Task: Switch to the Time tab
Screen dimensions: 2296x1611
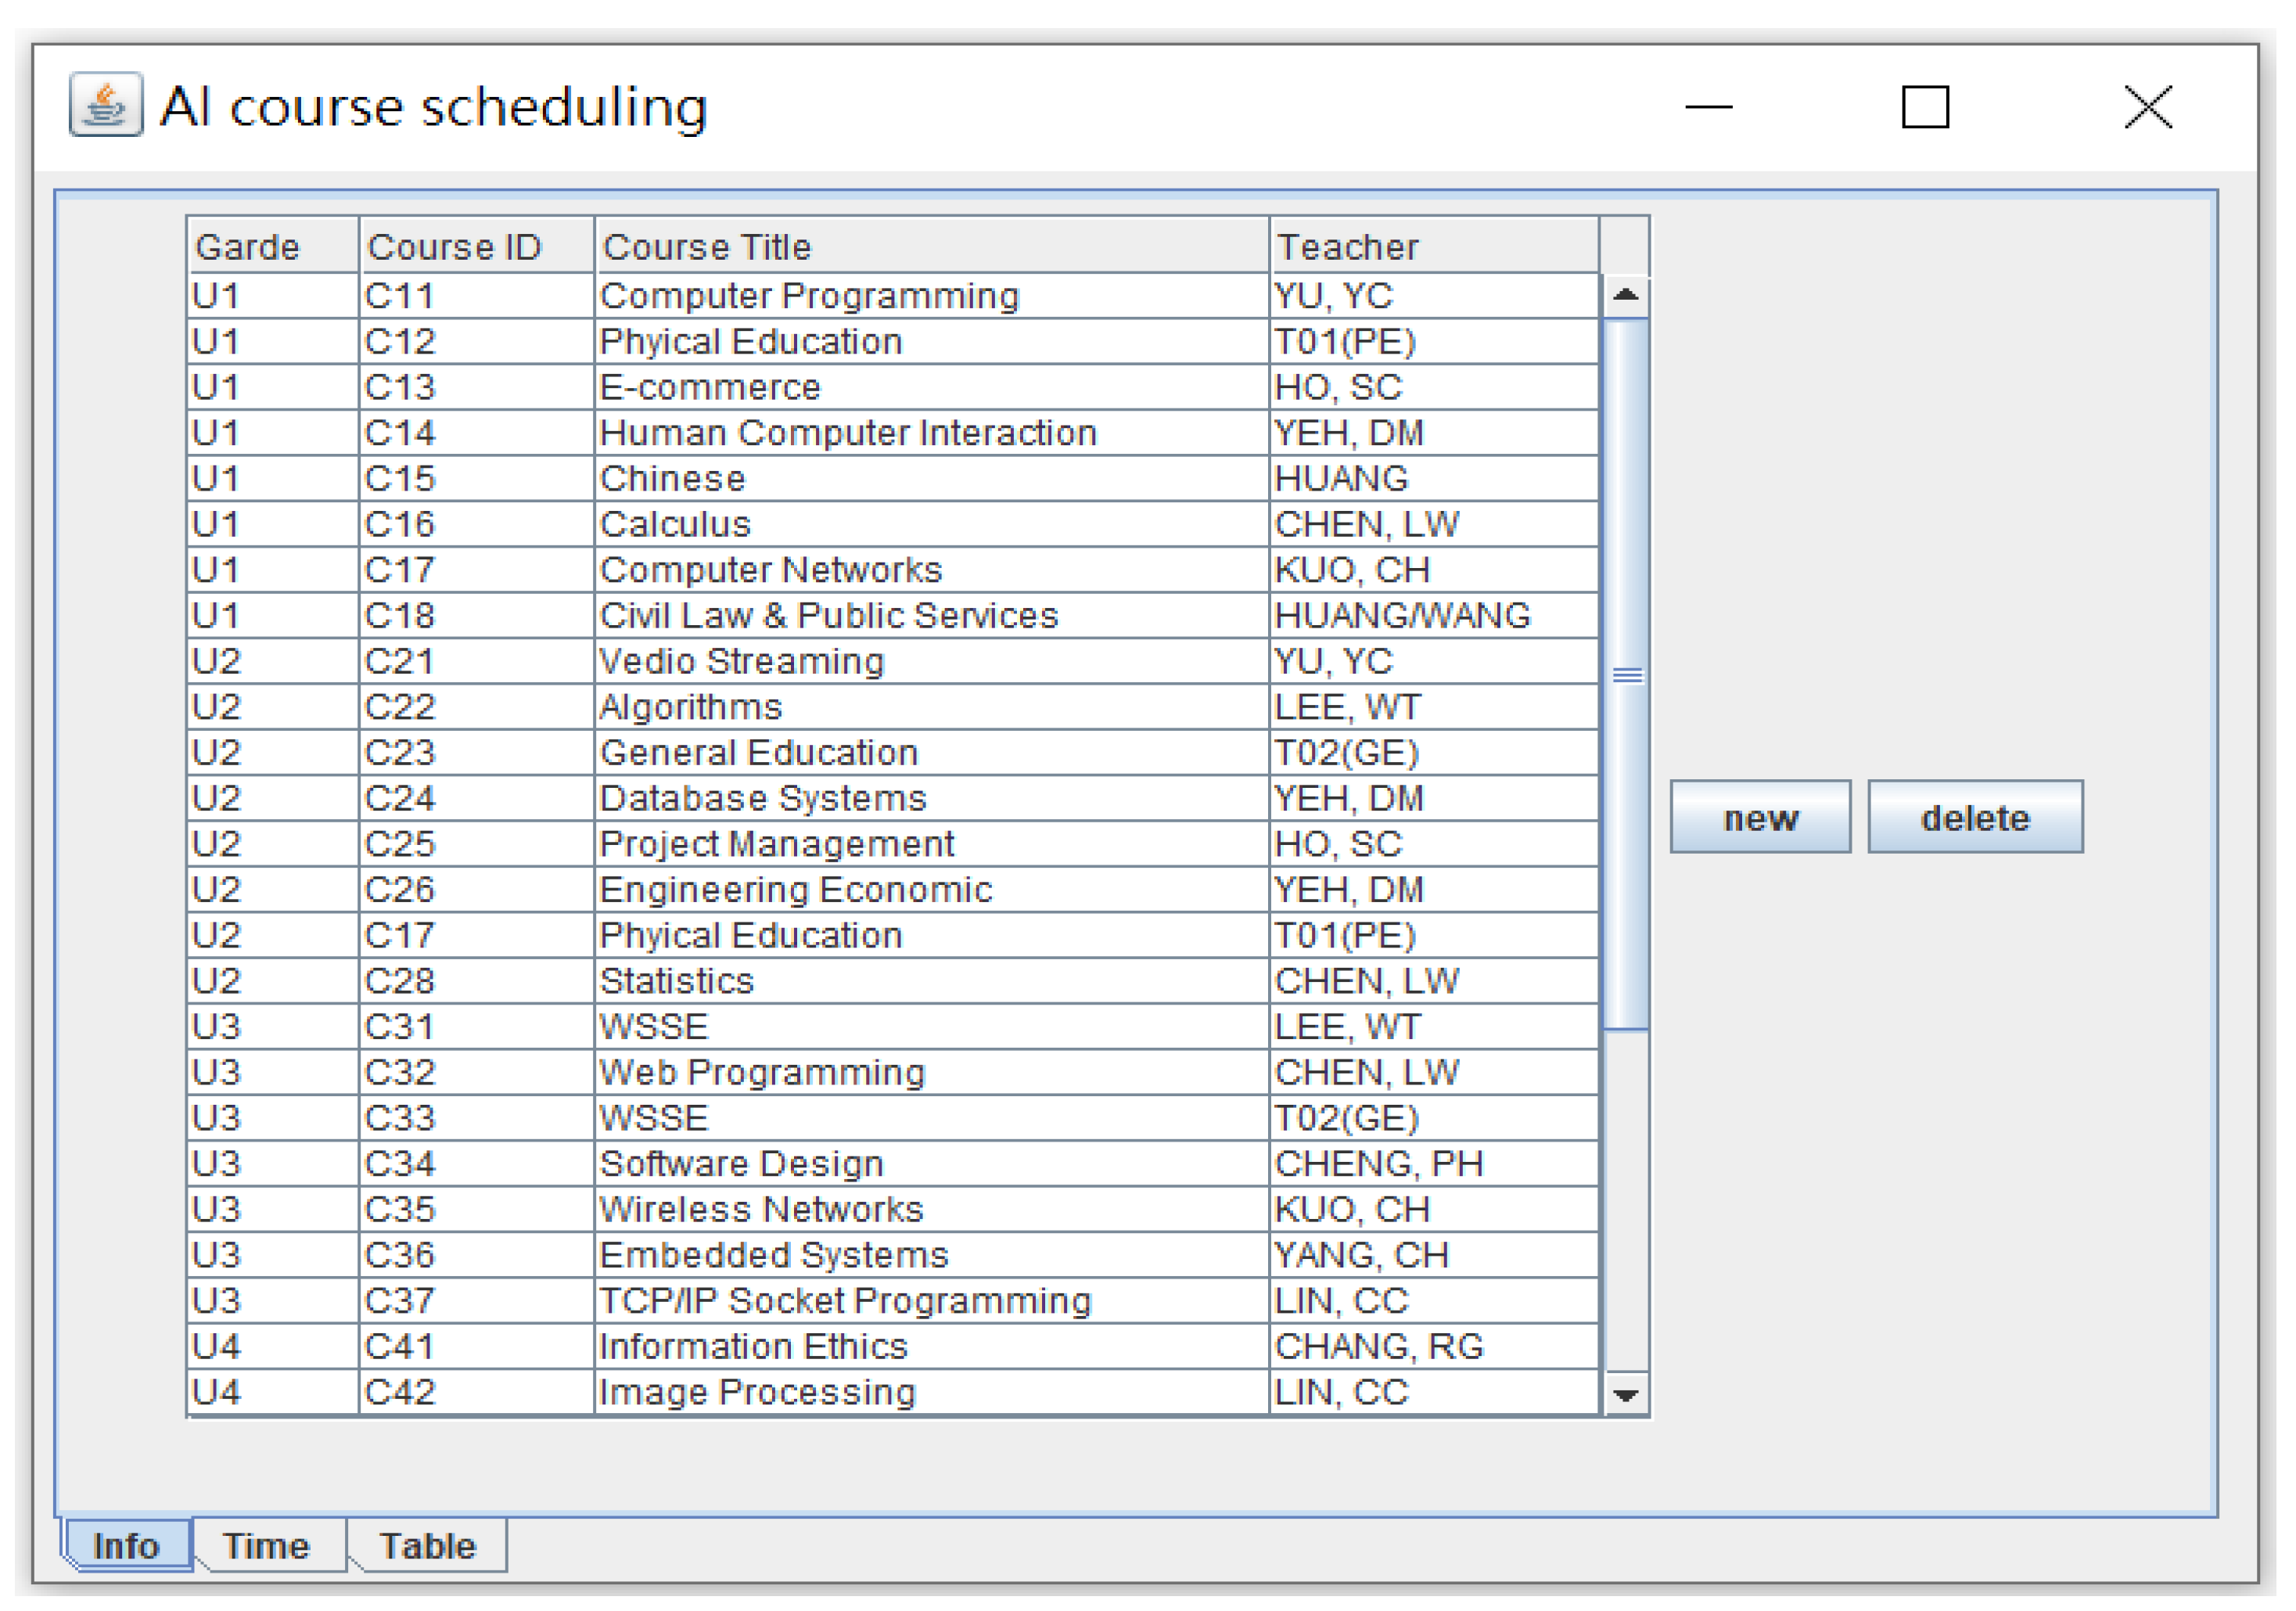Action: pos(266,1545)
